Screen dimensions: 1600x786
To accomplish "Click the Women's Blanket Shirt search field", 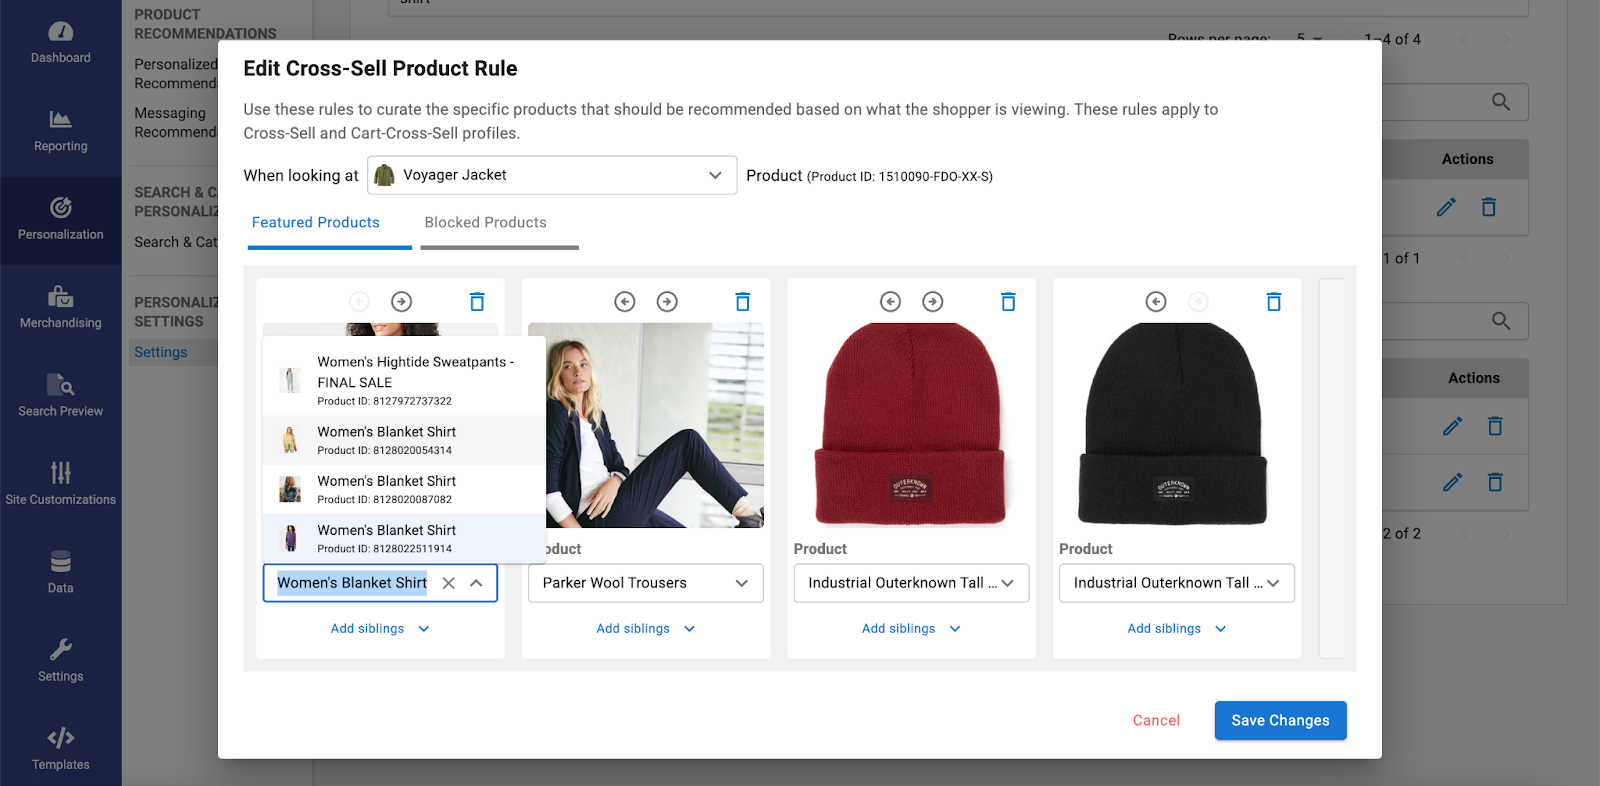I will (x=352, y=583).
